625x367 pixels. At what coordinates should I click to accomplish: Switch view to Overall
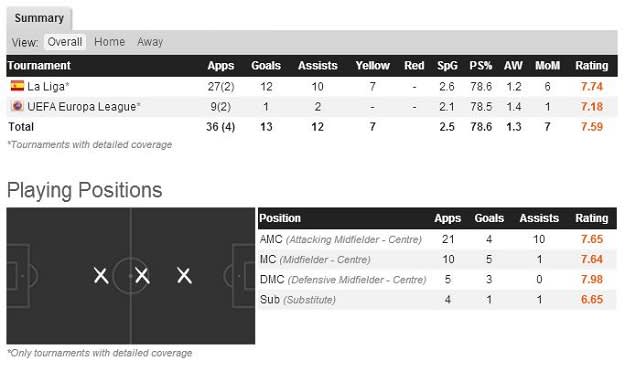pyautogui.click(x=65, y=42)
